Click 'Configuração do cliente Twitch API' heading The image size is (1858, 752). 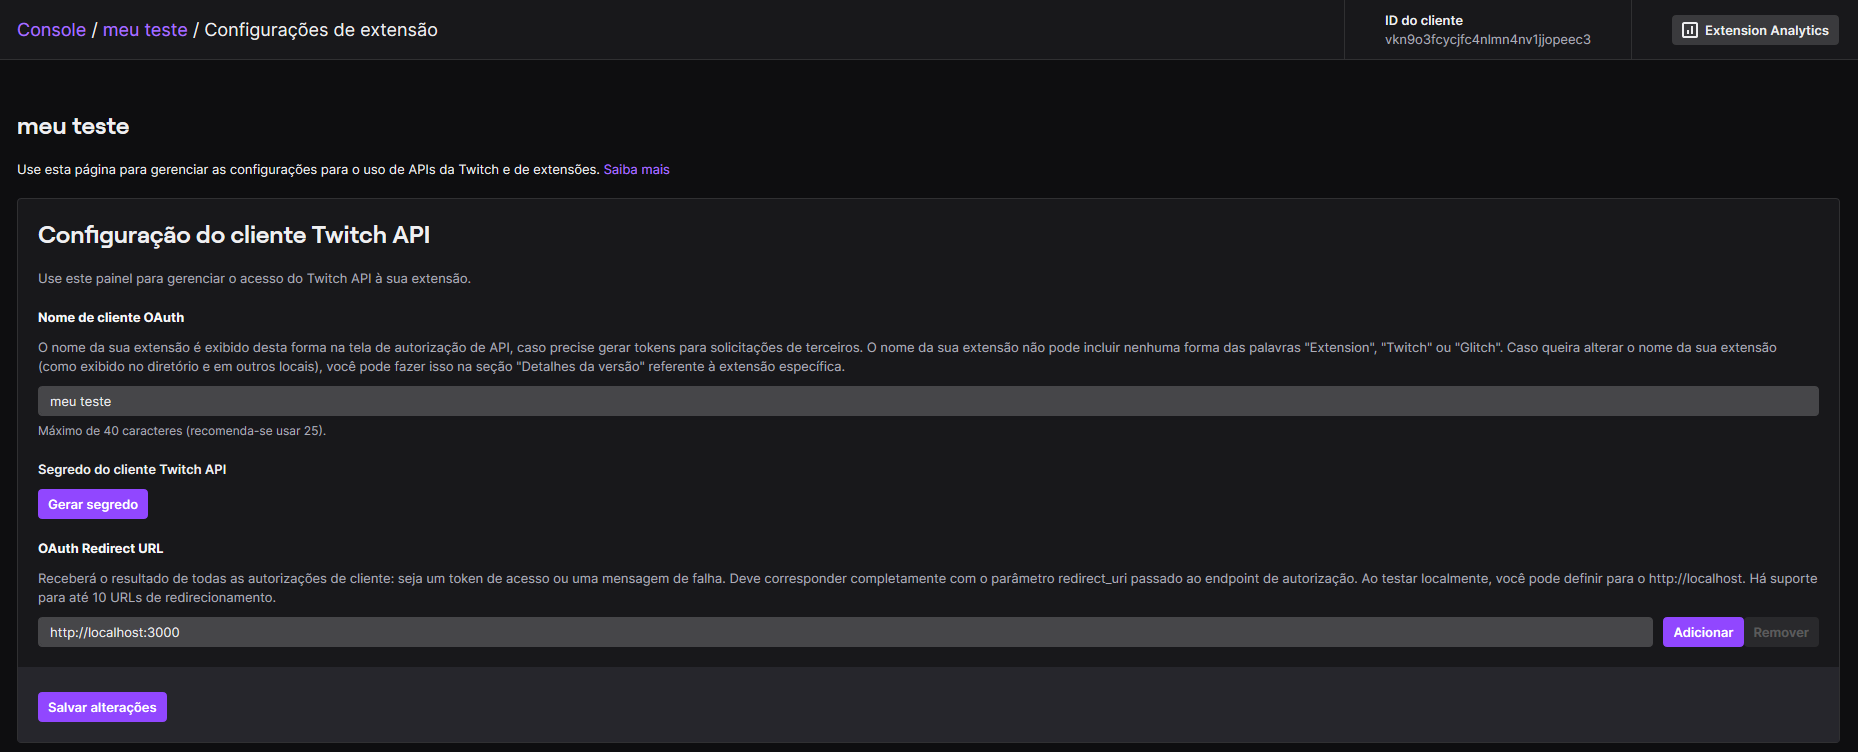pyautogui.click(x=234, y=235)
